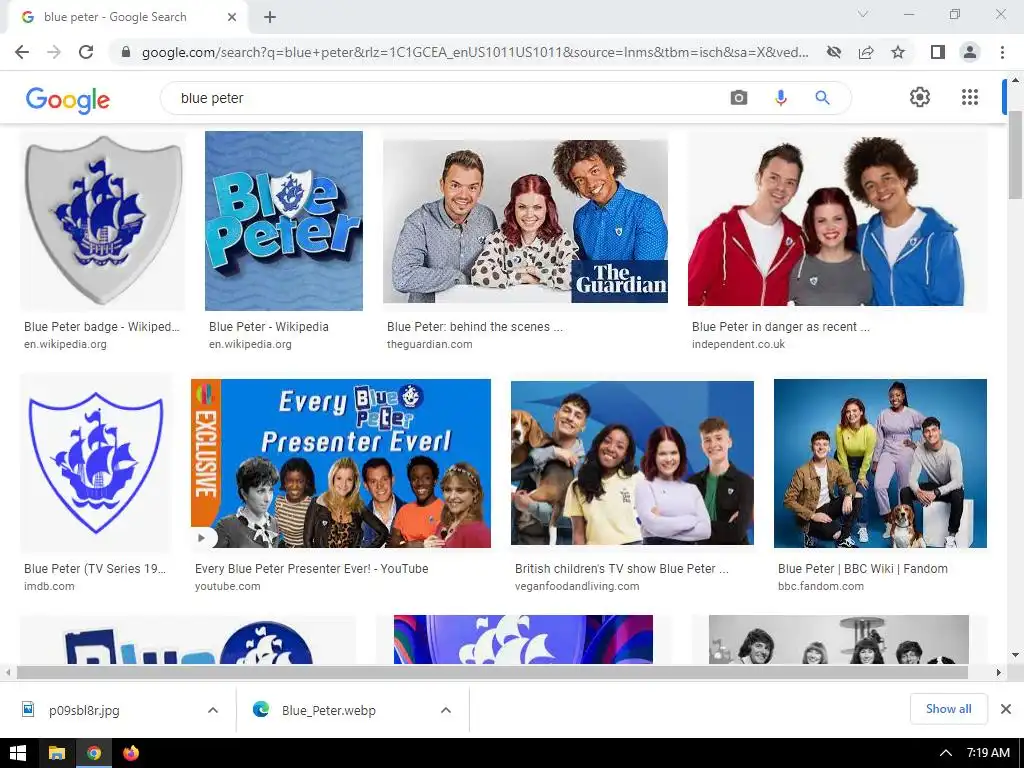This screenshot has height=768, width=1024.
Task: Click 'Blue Peter (TV Series 19...' link
Action: click(x=95, y=569)
